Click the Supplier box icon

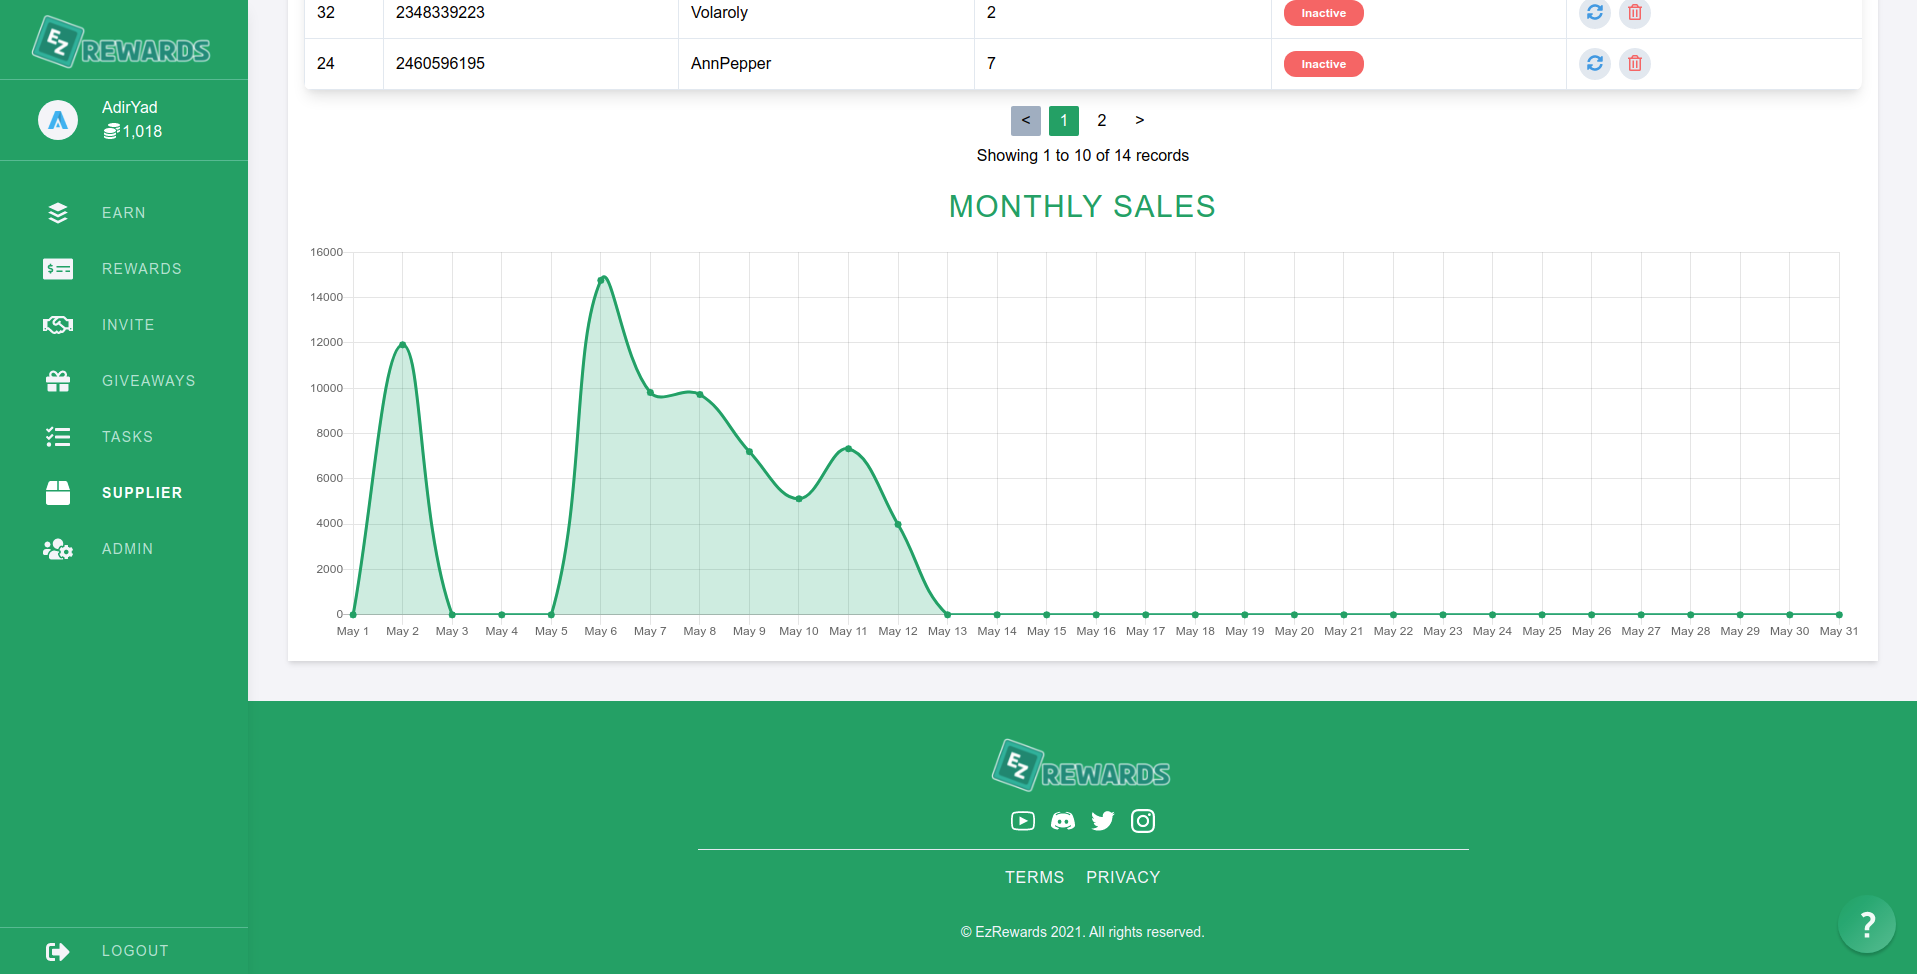pyautogui.click(x=58, y=493)
